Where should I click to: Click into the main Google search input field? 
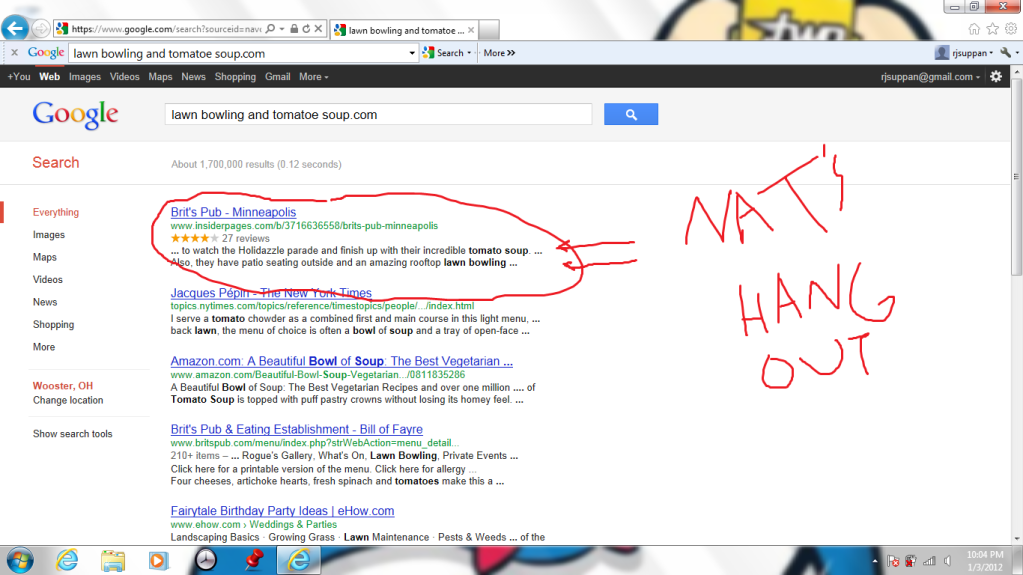(x=378, y=115)
